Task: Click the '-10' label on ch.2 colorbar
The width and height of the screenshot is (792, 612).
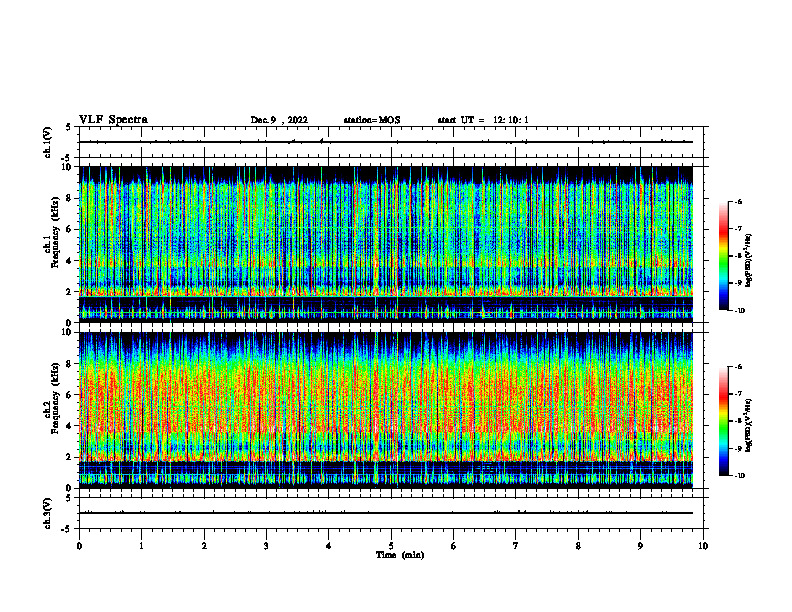Action: [739, 476]
